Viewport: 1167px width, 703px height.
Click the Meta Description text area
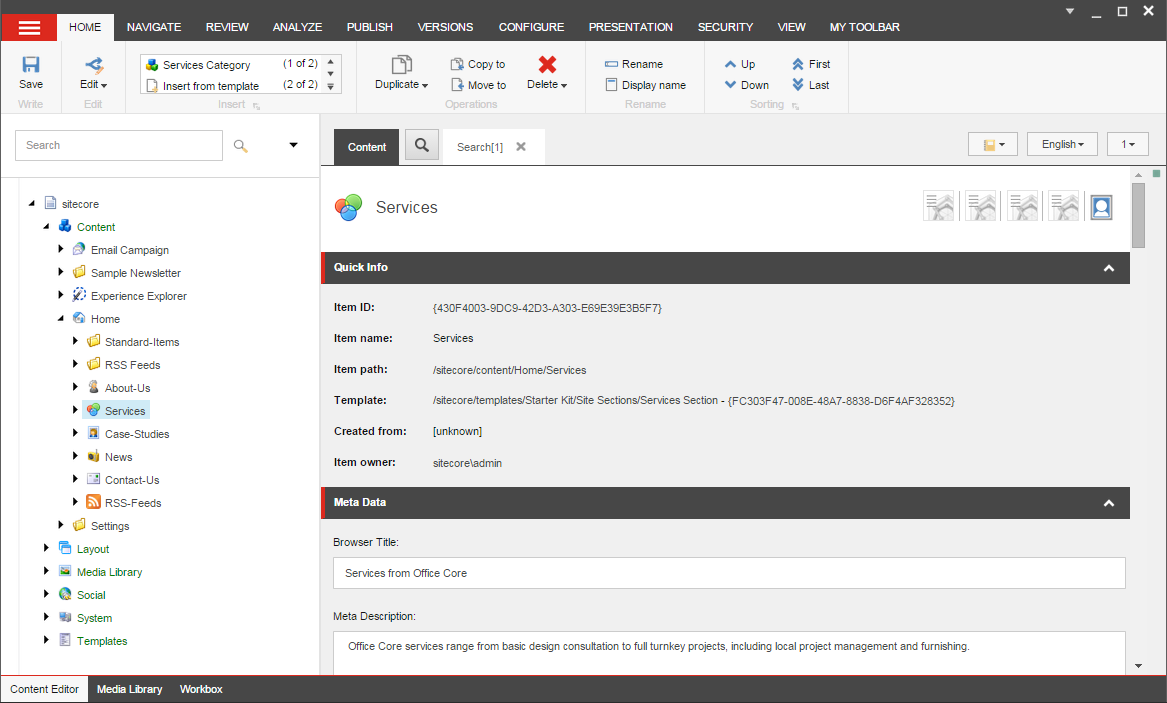[x=729, y=652]
